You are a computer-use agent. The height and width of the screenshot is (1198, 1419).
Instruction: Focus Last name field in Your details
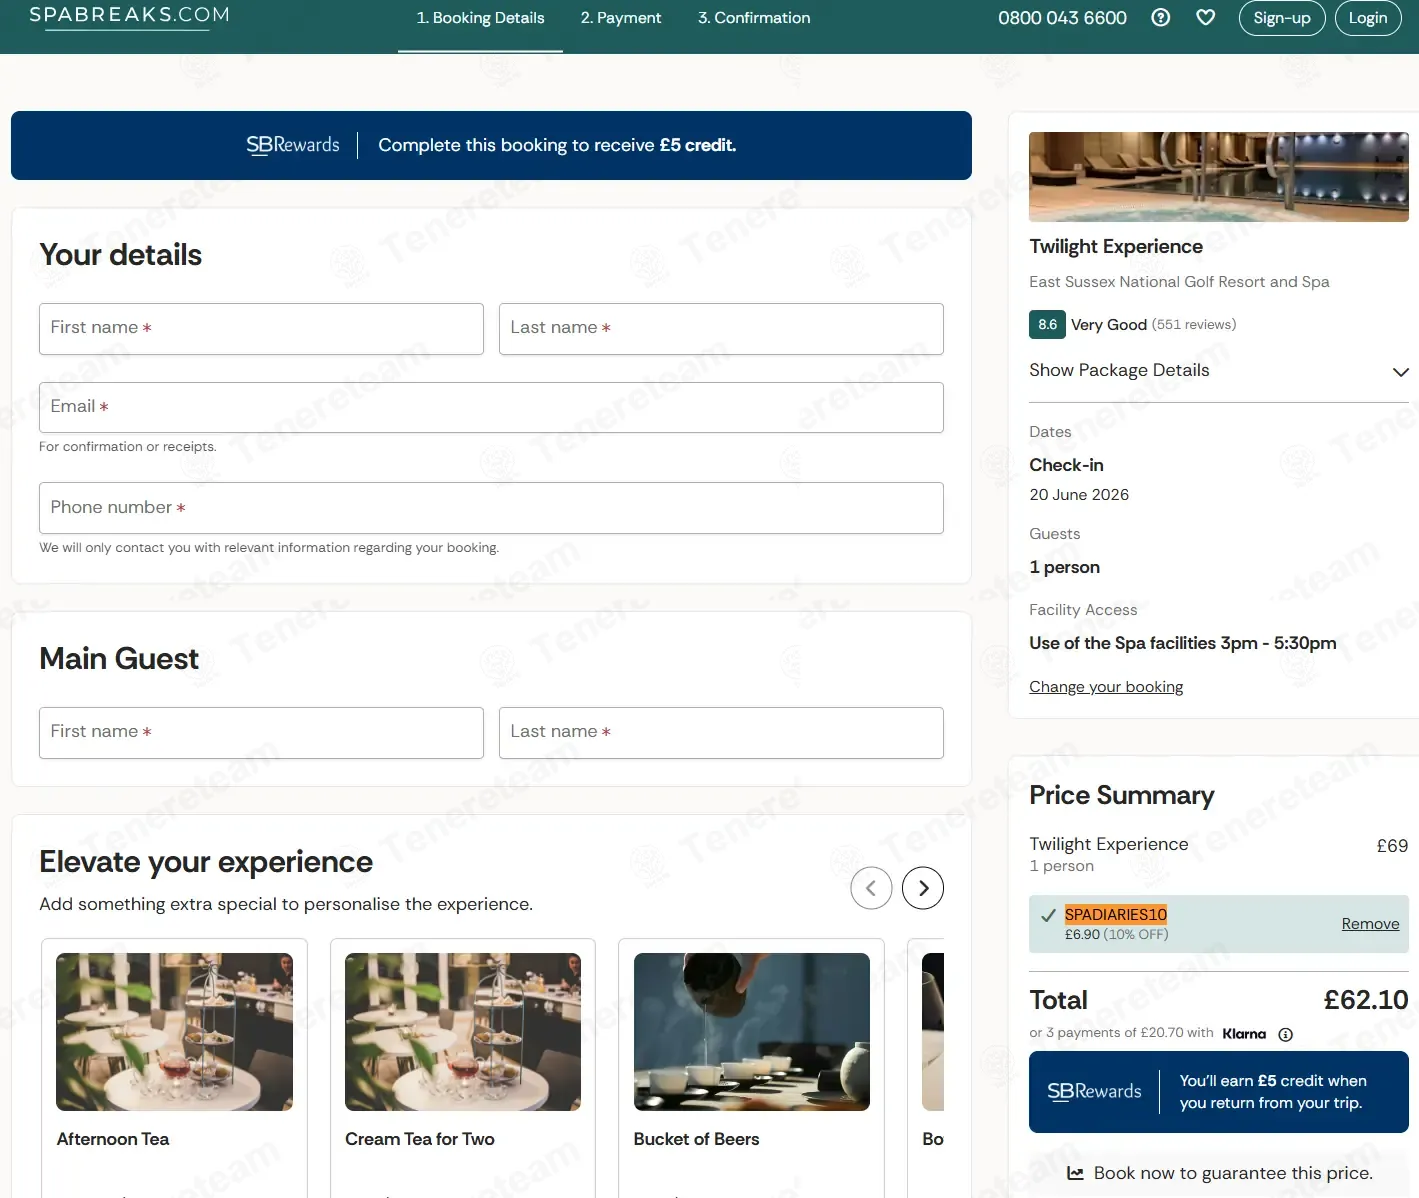tap(721, 329)
